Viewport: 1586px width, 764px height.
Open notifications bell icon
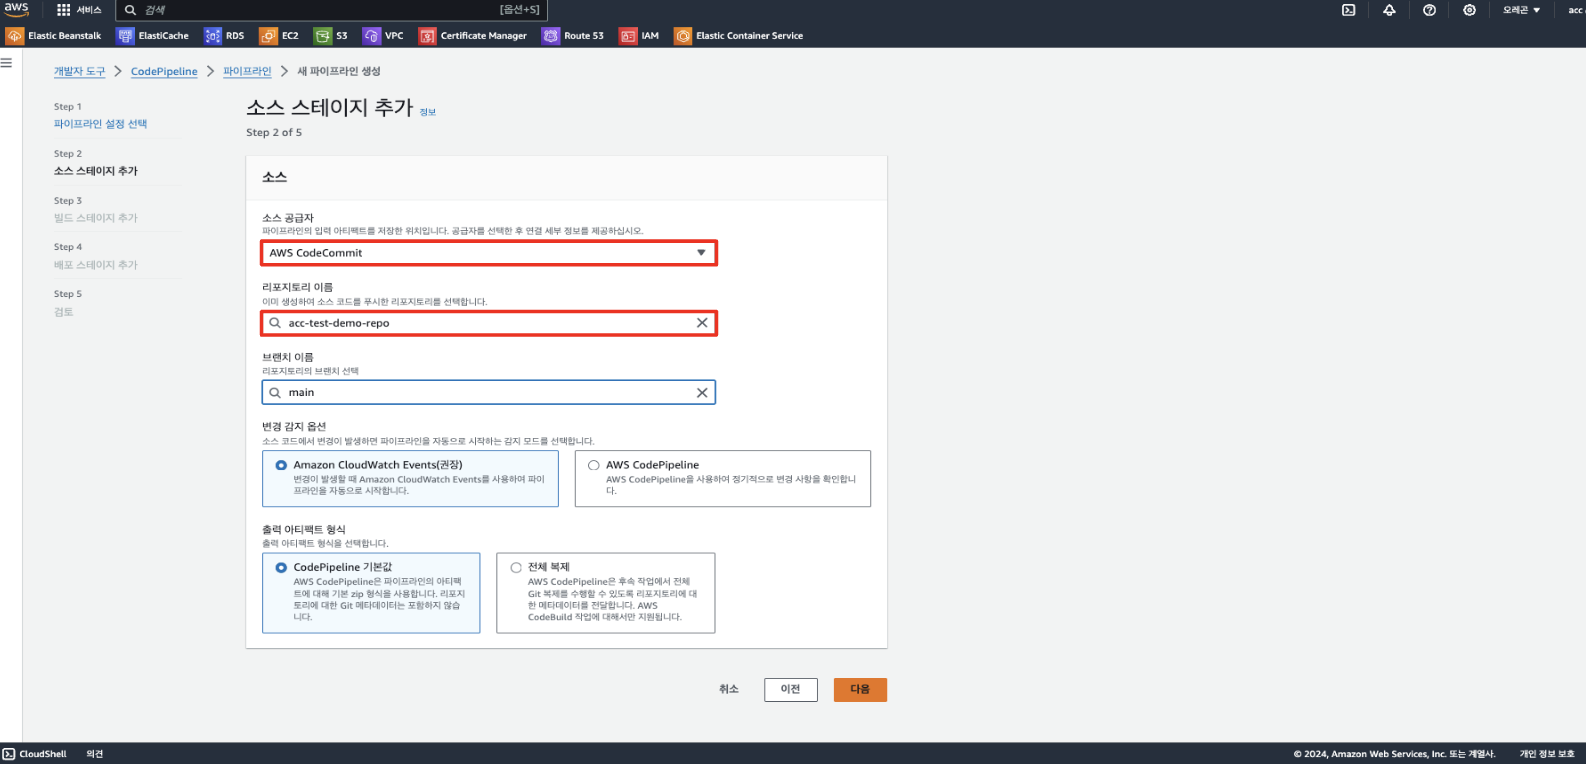pyautogui.click(x=1389, y=10)
